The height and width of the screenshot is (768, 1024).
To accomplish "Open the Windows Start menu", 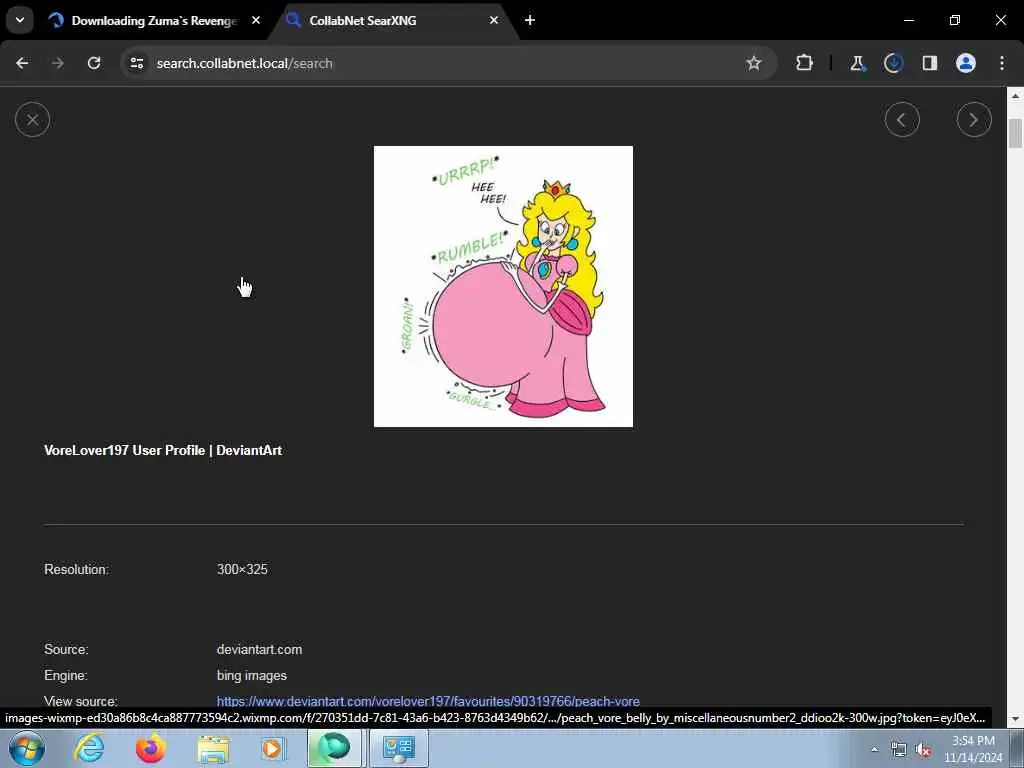I will pos(26,748).
